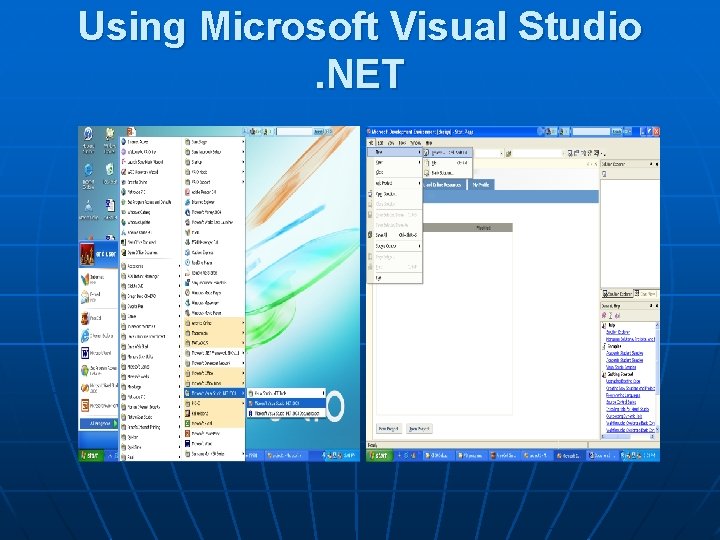Open the highlighted Visual Studio .NET 2003 programs folder
The height and width of the screenshot is (540, 720).
214,393
